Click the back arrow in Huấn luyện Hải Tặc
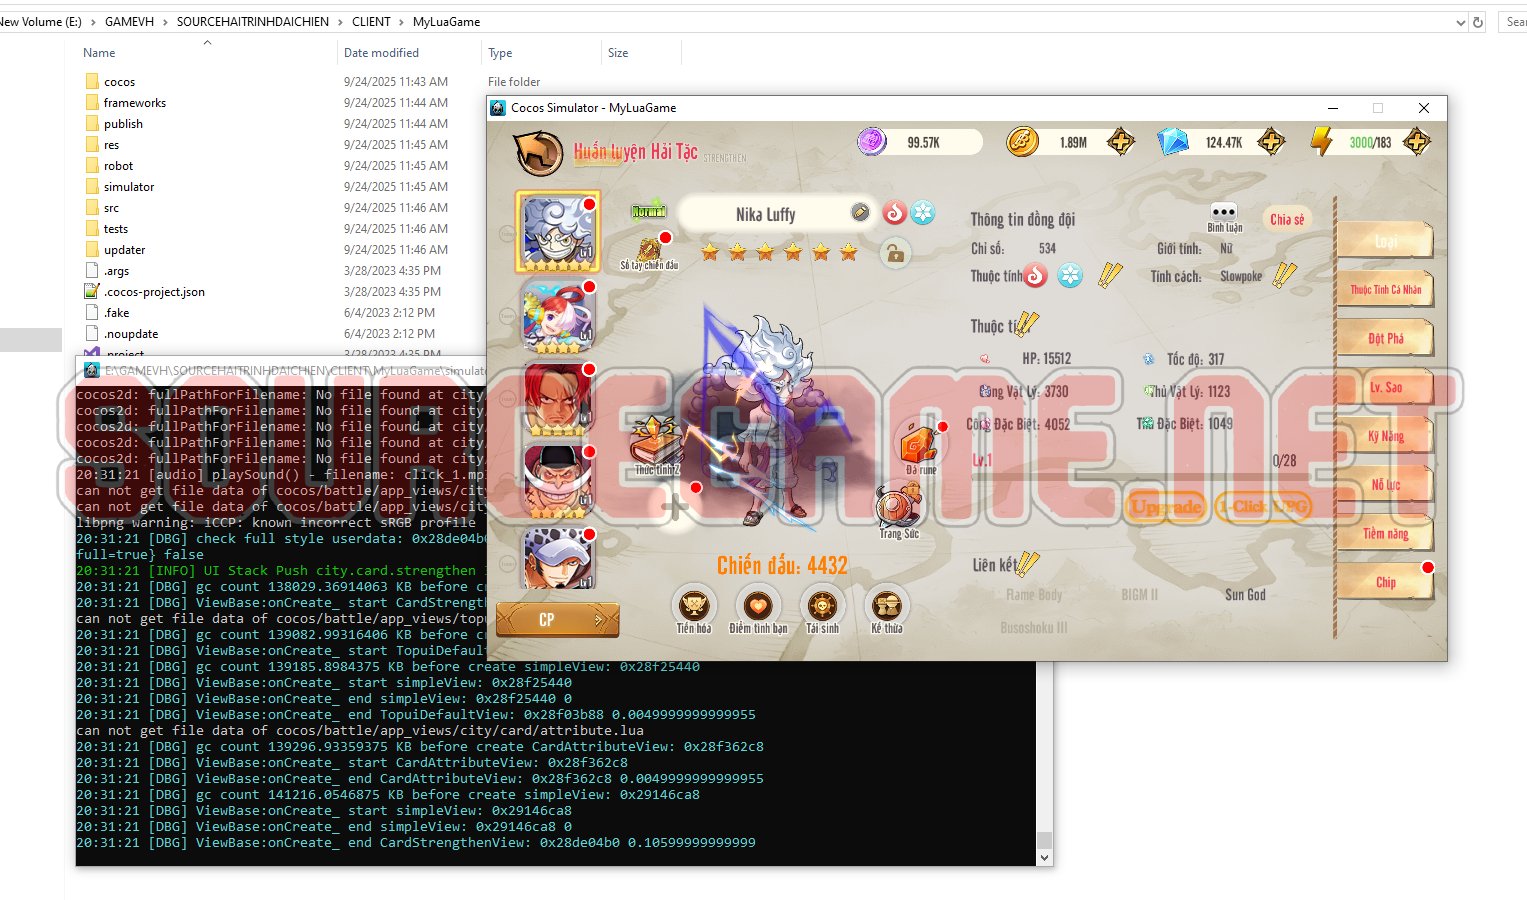 (538, 152)
